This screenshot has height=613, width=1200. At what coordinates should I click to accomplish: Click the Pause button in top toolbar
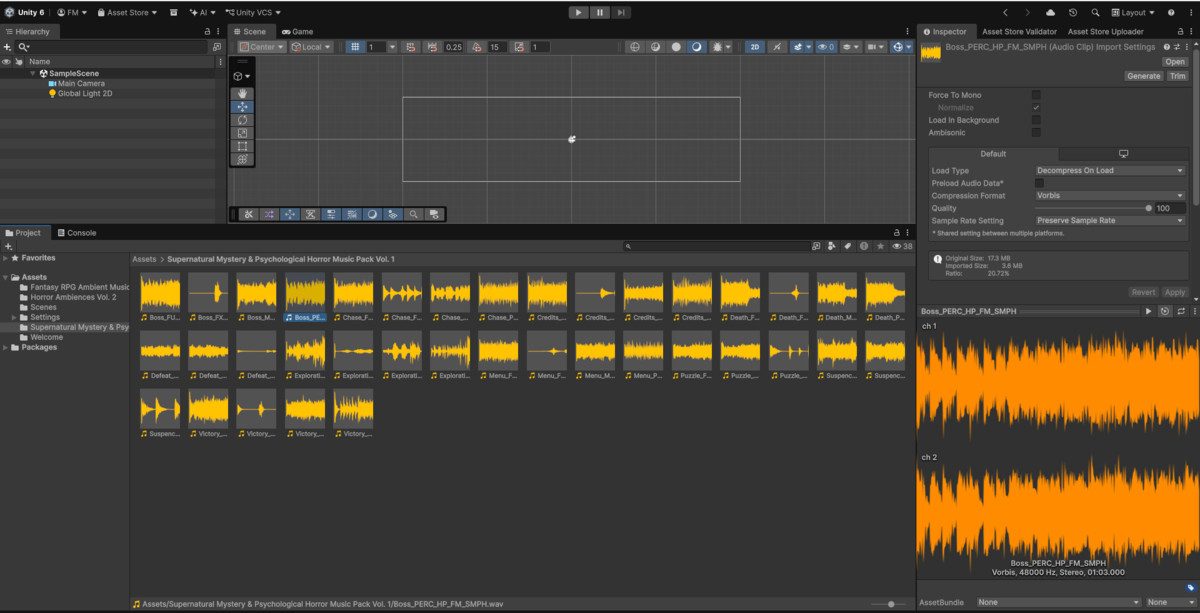tap(600, 12)
